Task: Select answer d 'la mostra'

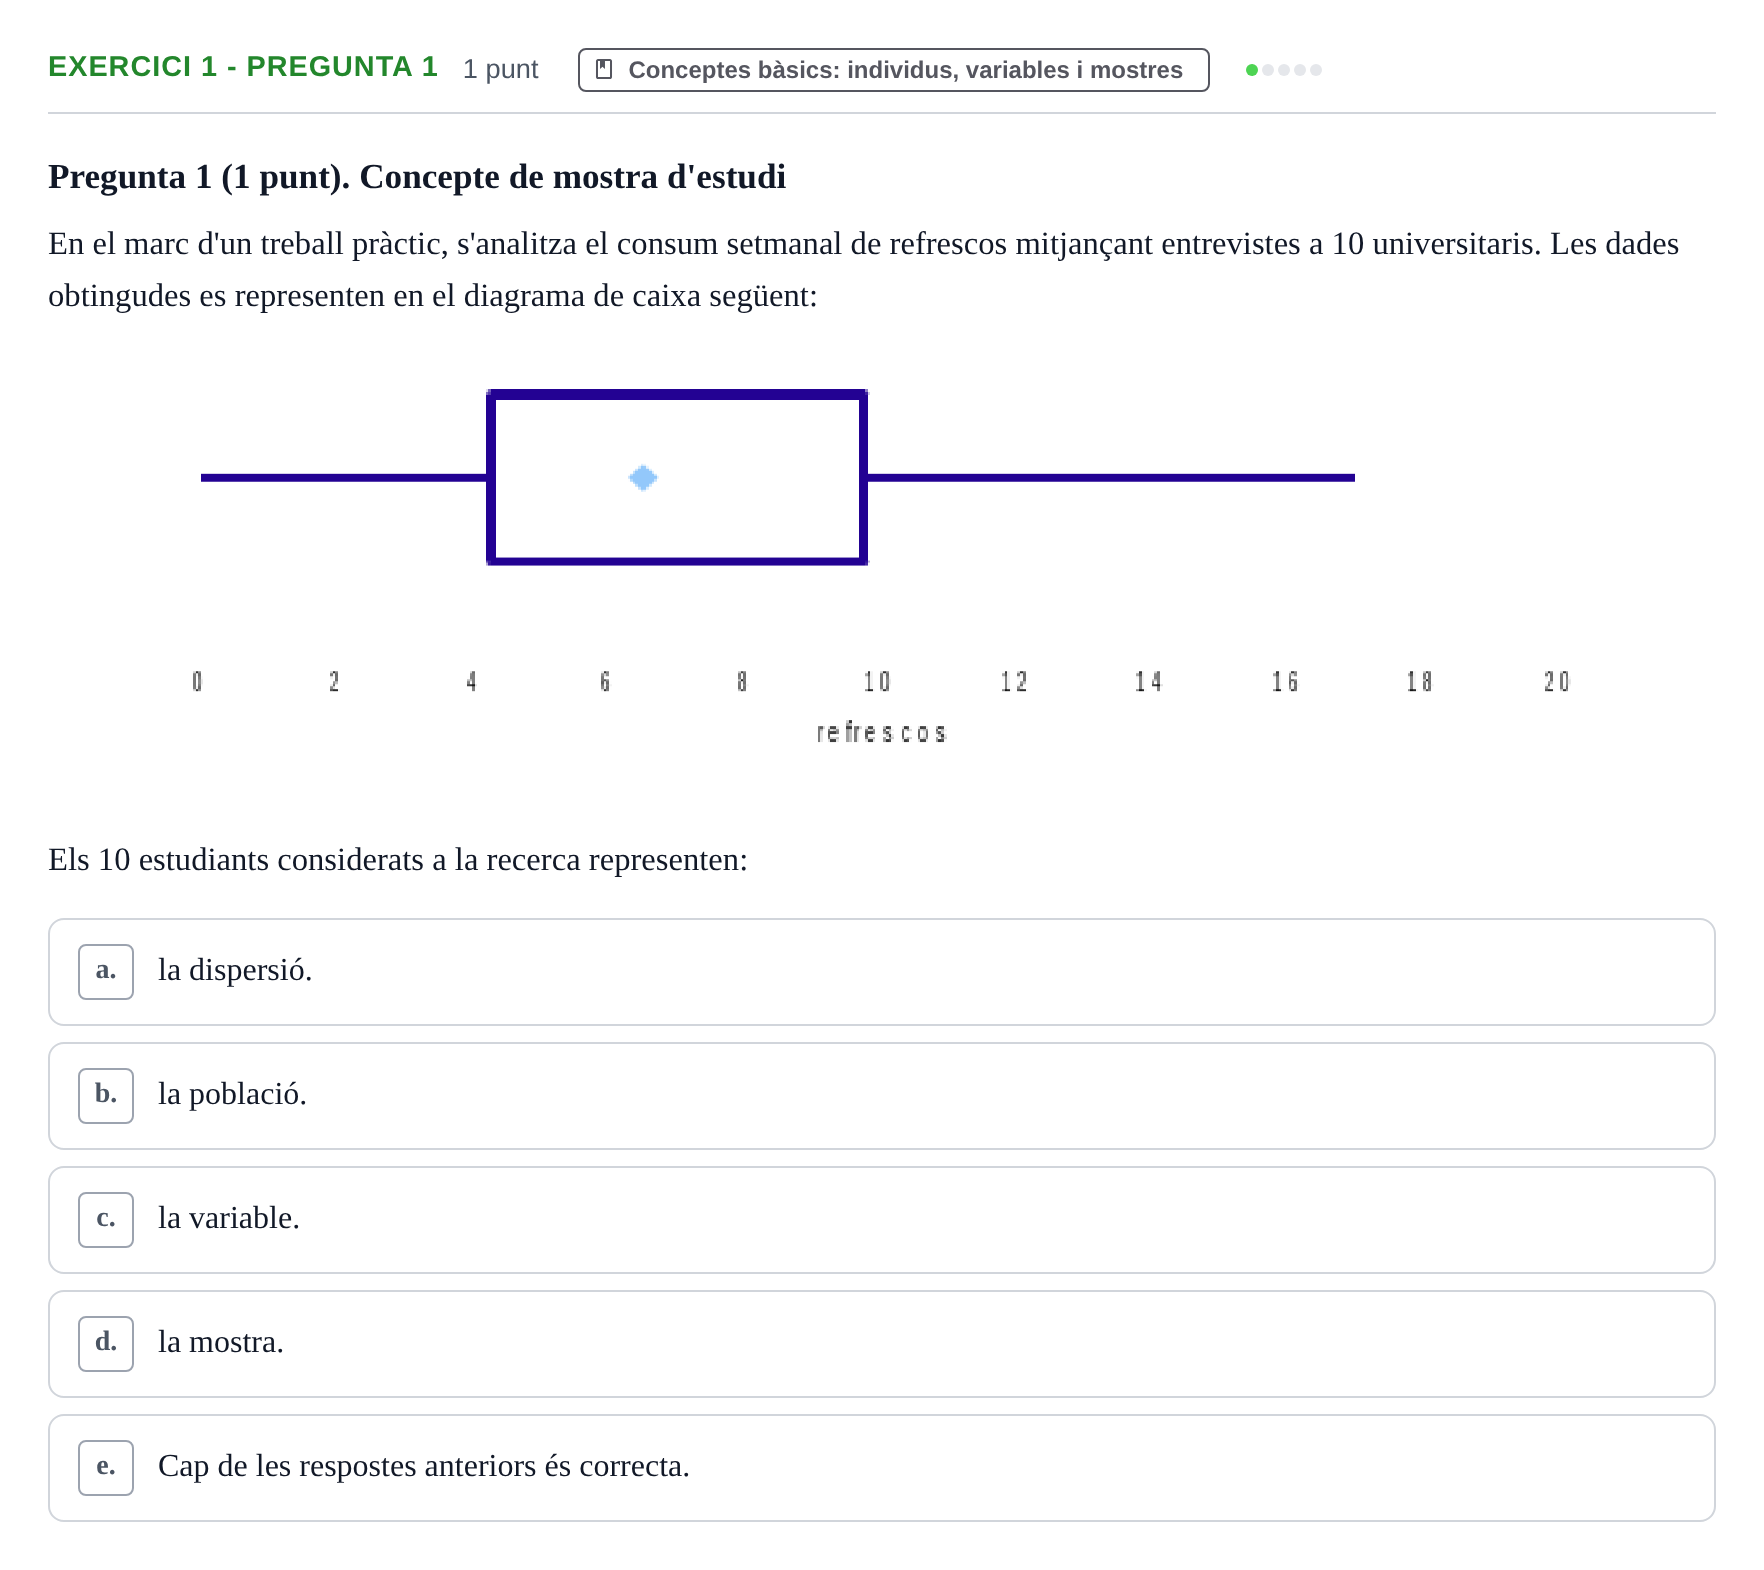Action: click(x=881, y=1344)
